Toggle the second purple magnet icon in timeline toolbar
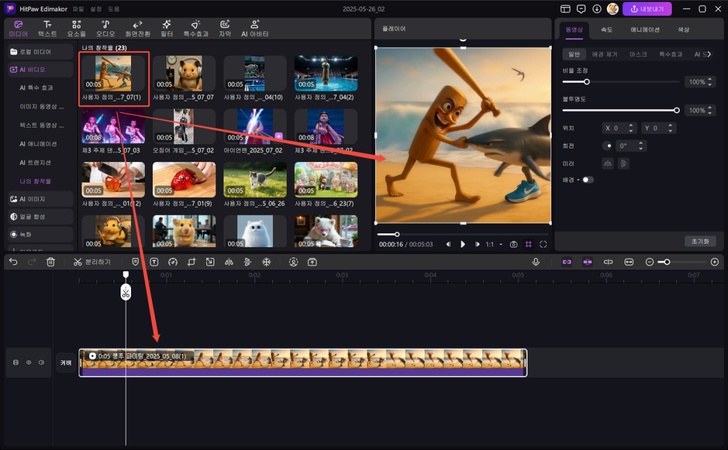Viewport: 728px width, 450px height. [587, 262]
